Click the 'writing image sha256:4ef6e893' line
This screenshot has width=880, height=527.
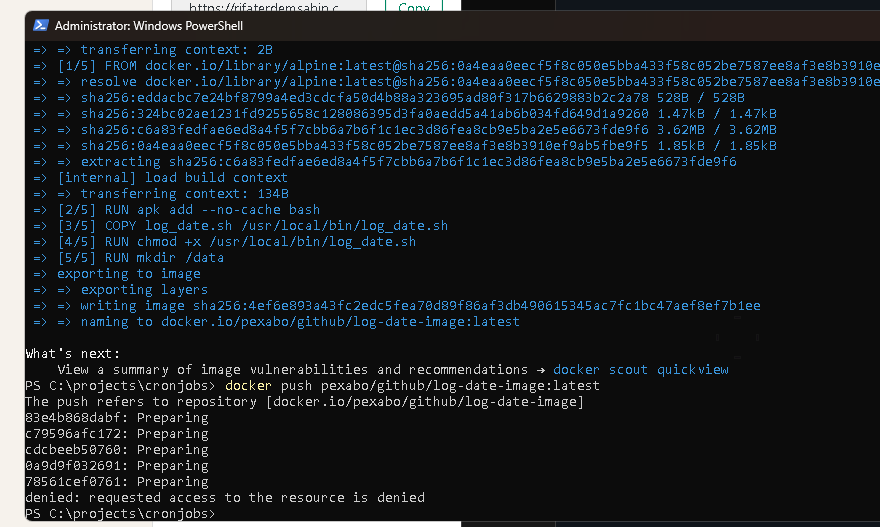tap(397, 306)
